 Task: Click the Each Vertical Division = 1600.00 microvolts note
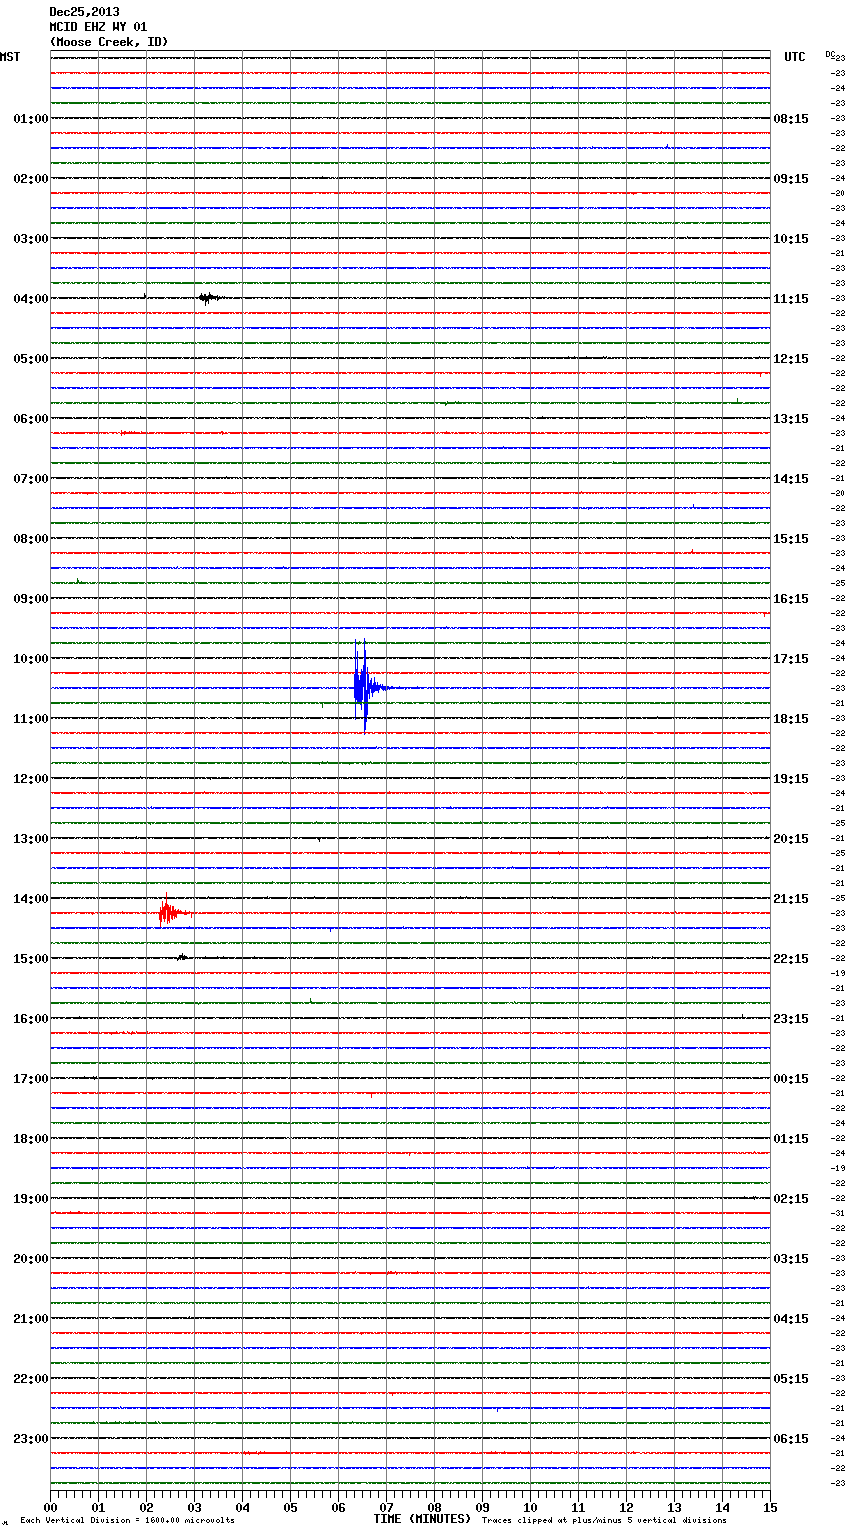[x=127, y=1521]
